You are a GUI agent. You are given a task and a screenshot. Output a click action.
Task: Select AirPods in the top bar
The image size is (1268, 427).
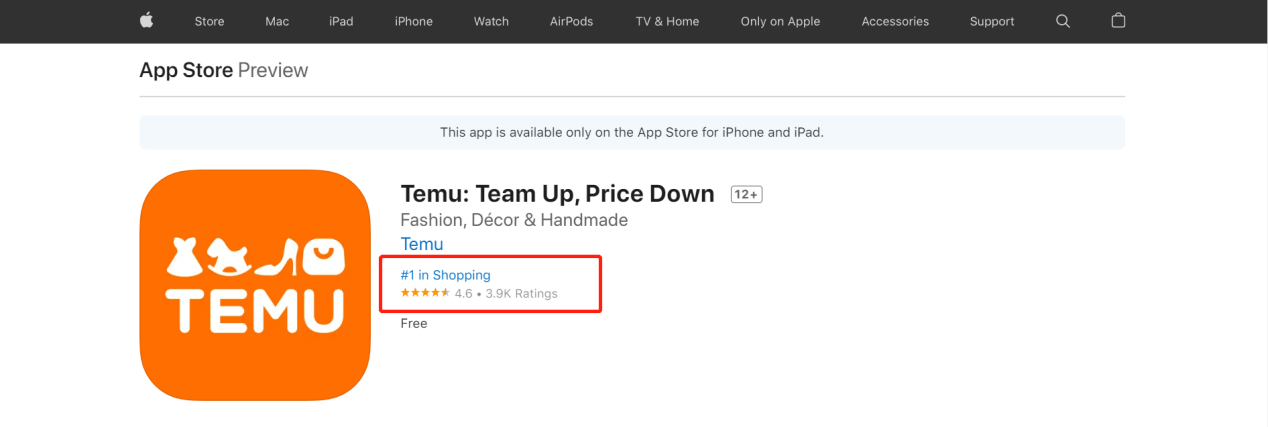point(572,21)
